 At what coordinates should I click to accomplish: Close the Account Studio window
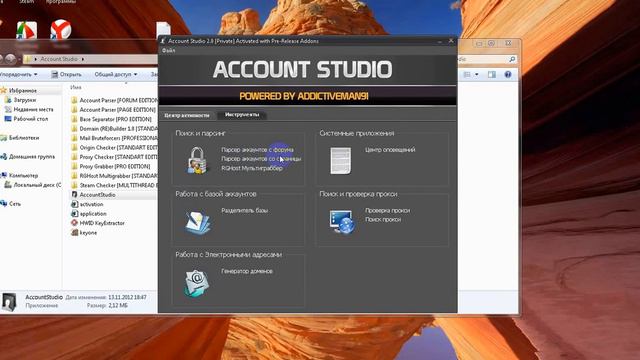click(451, 41)
